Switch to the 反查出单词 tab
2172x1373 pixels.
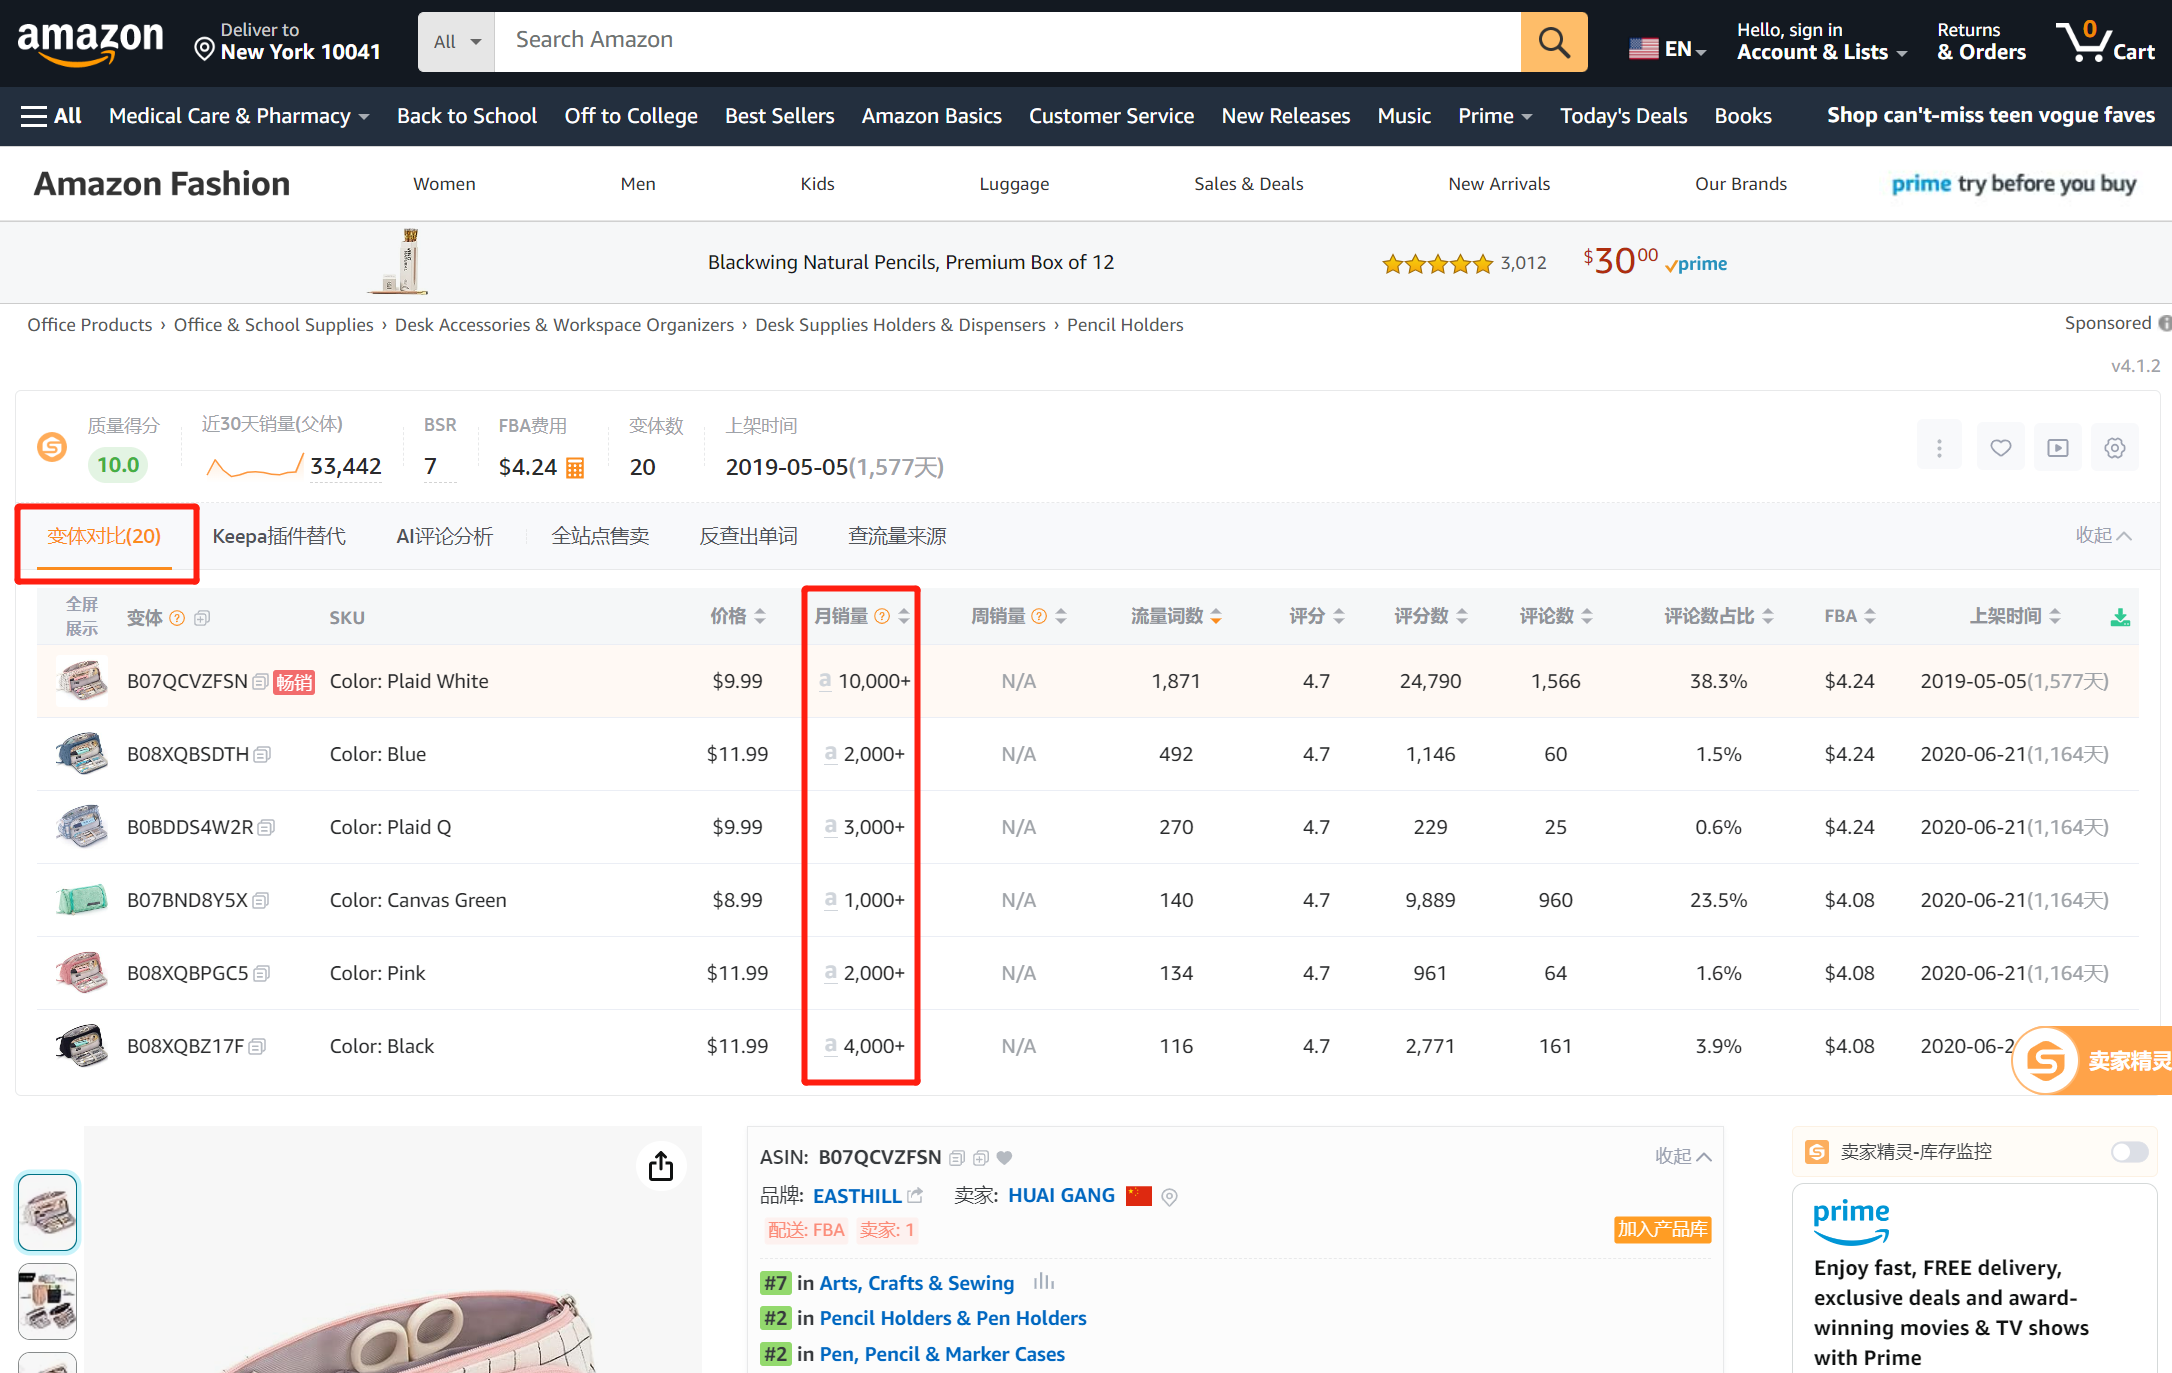coord(748,537)
